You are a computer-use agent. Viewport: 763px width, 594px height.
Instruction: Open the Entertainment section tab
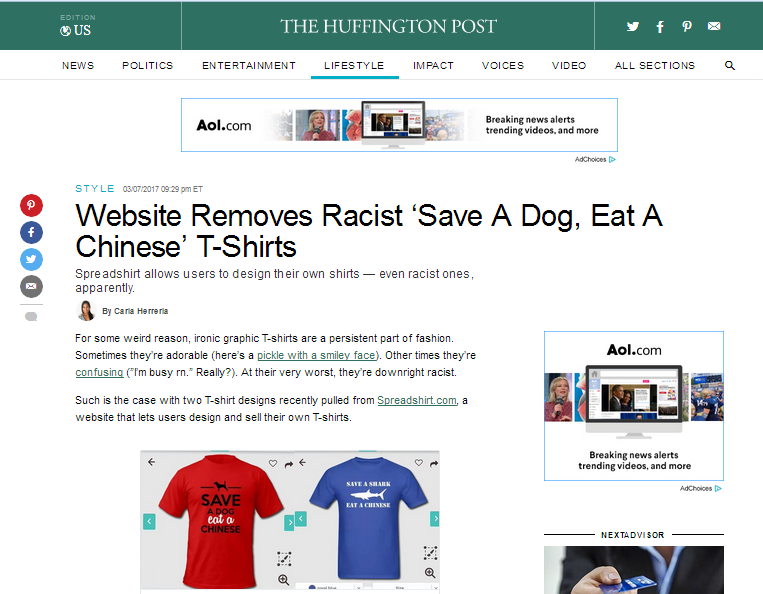click(249, 66)
